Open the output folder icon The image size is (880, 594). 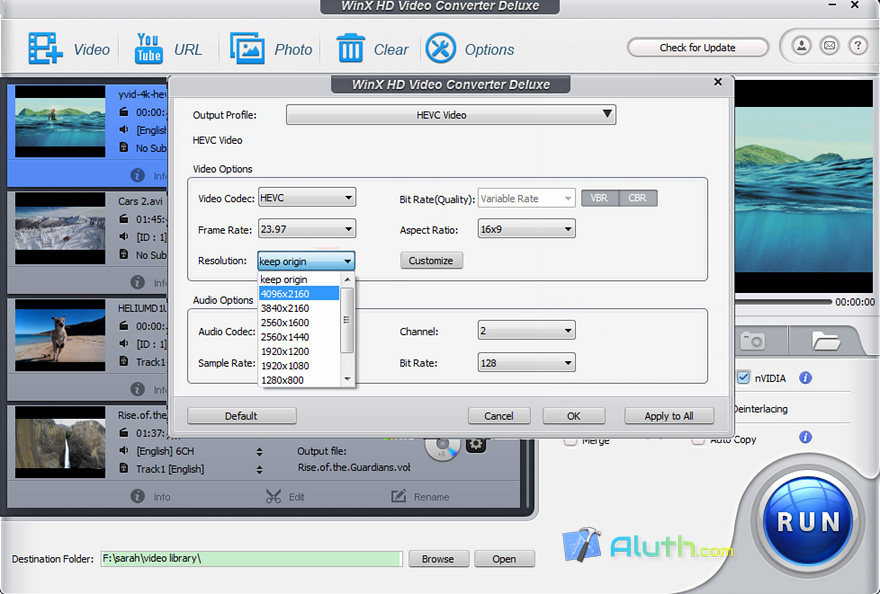pos(826,340)
